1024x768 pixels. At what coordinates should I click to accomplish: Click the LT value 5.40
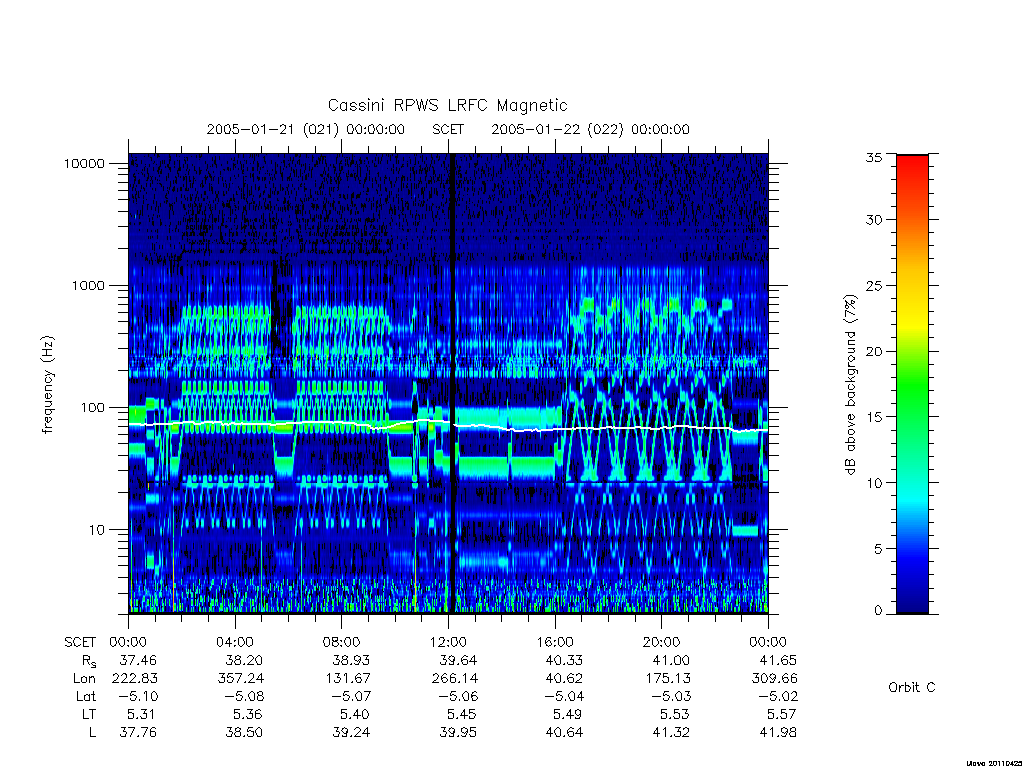[355, 714]
